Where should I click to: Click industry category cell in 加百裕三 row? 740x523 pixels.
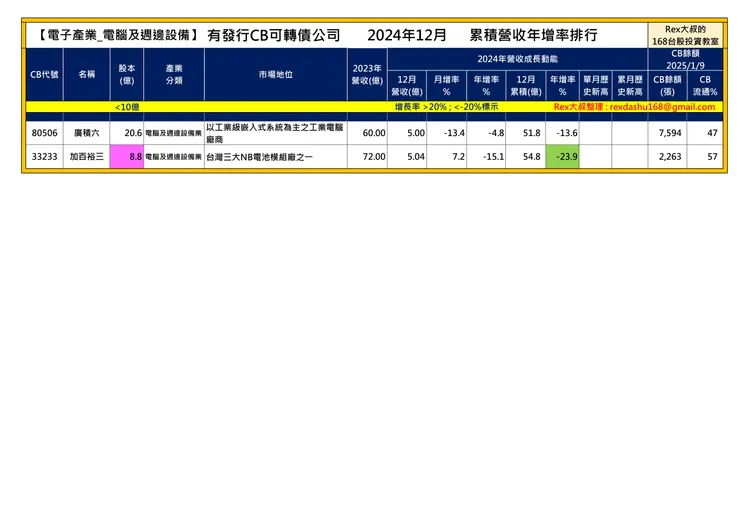tap(174, 157)
